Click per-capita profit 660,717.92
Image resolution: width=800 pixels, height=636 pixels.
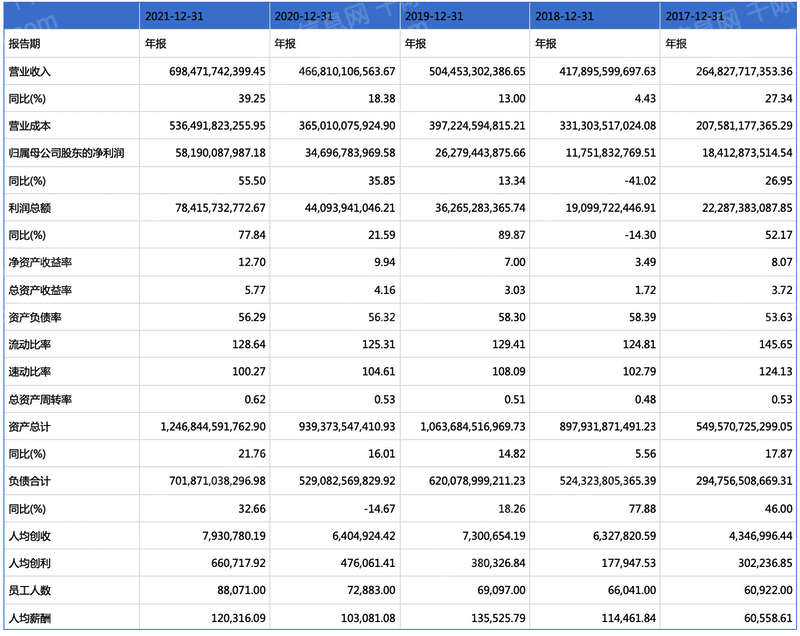pyautogui.click(x=238, y=564)
